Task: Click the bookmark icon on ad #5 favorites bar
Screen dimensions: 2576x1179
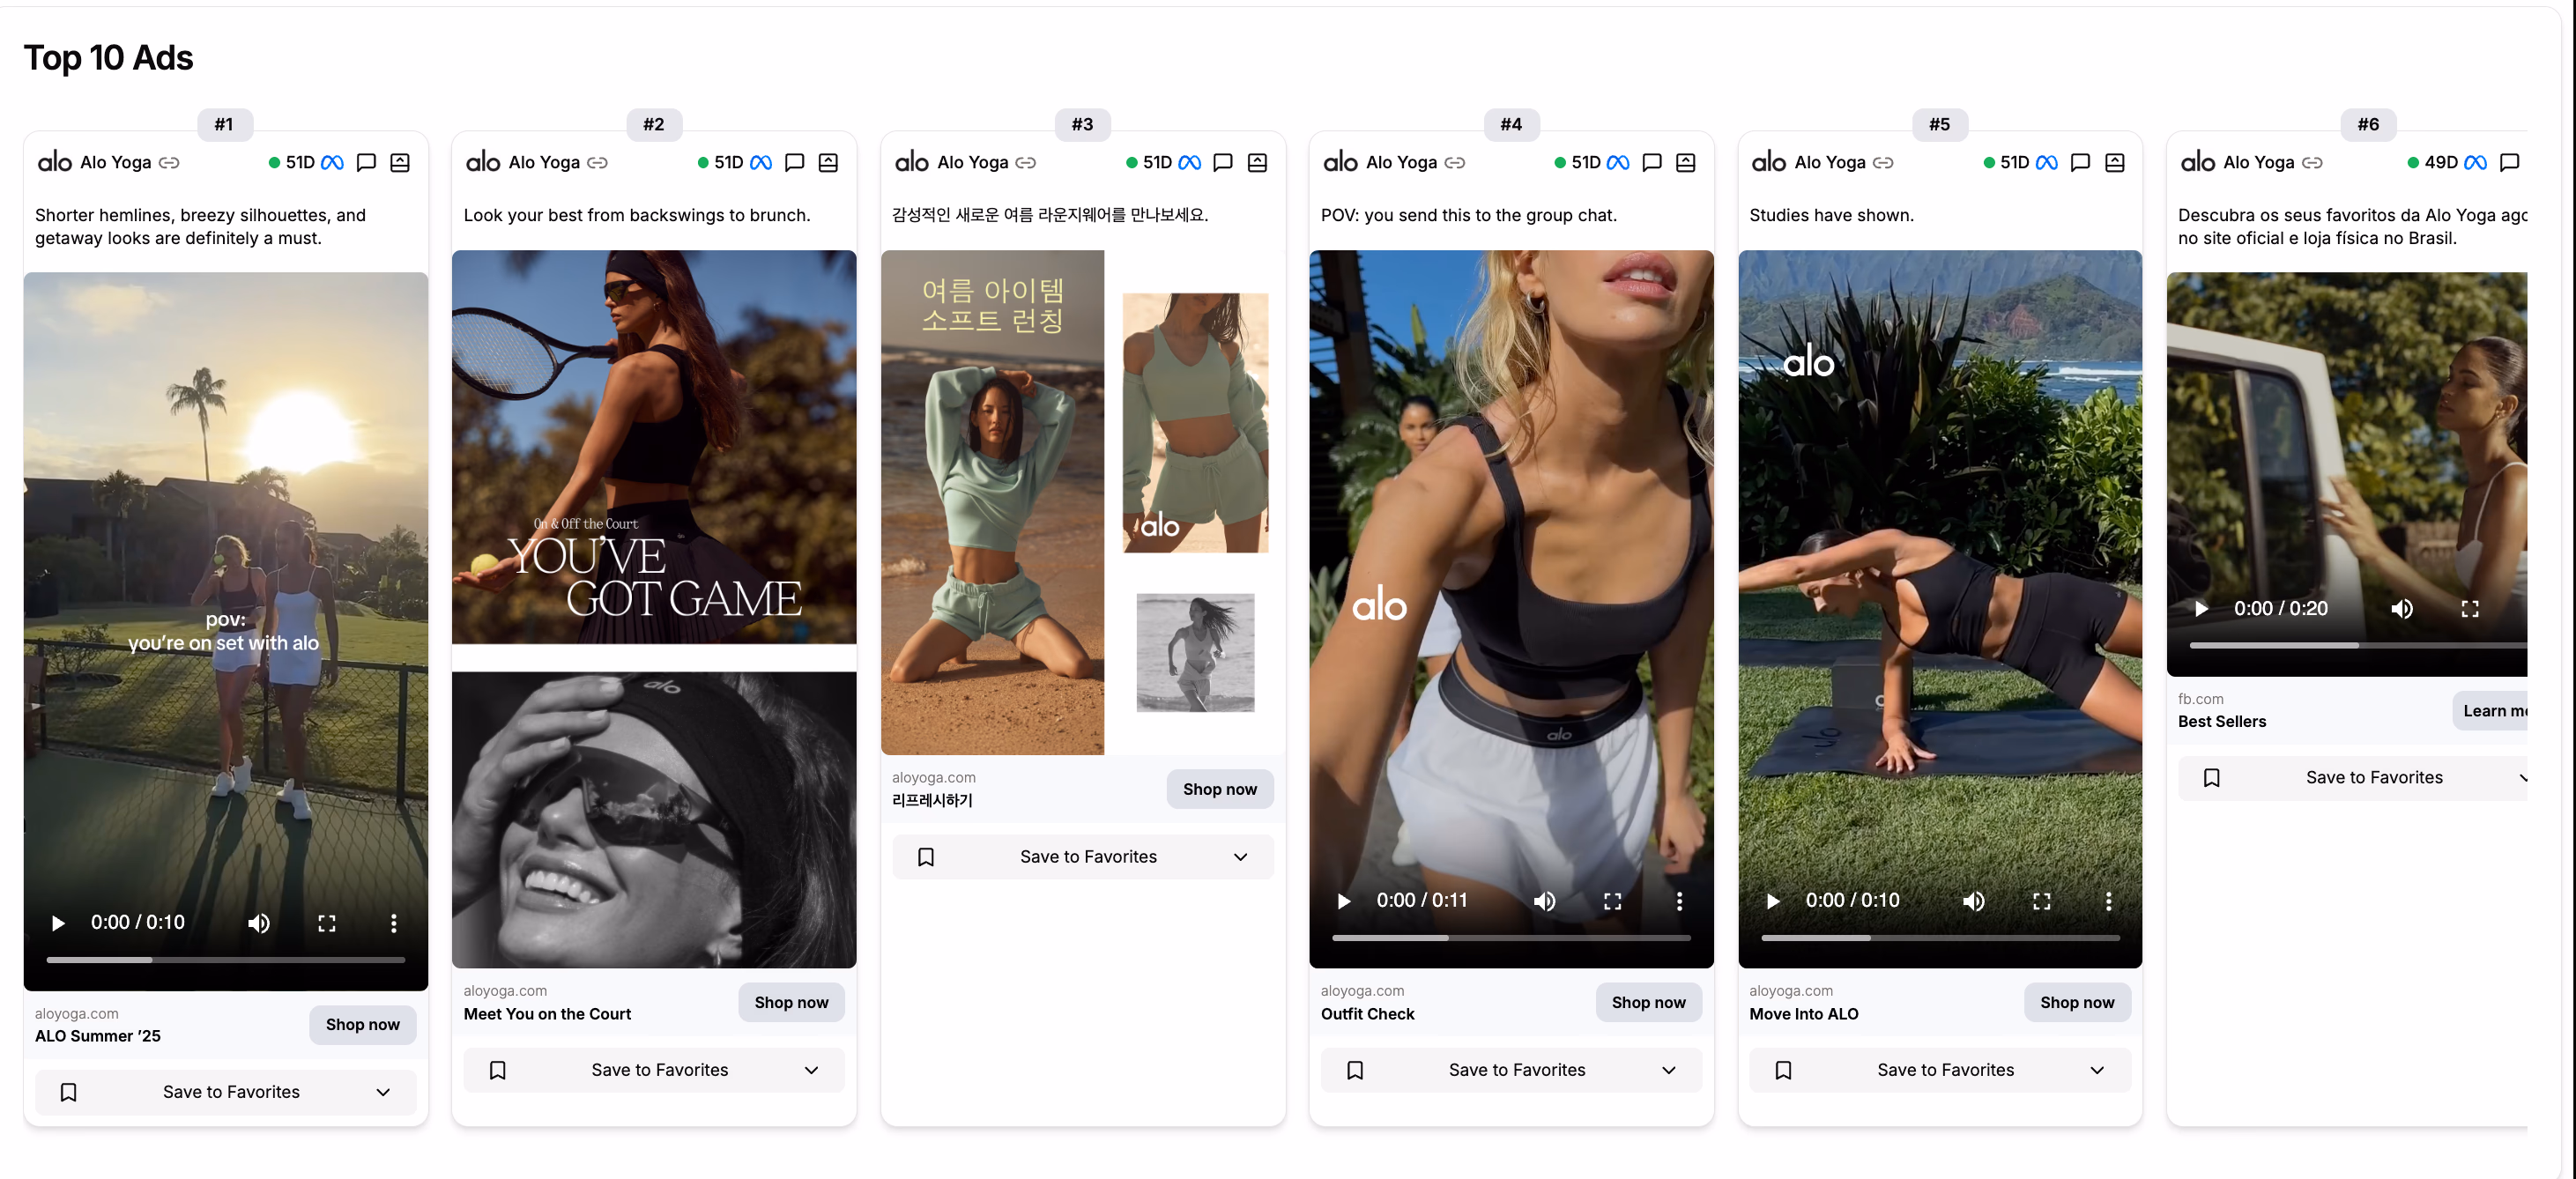Action: 1783,1070
